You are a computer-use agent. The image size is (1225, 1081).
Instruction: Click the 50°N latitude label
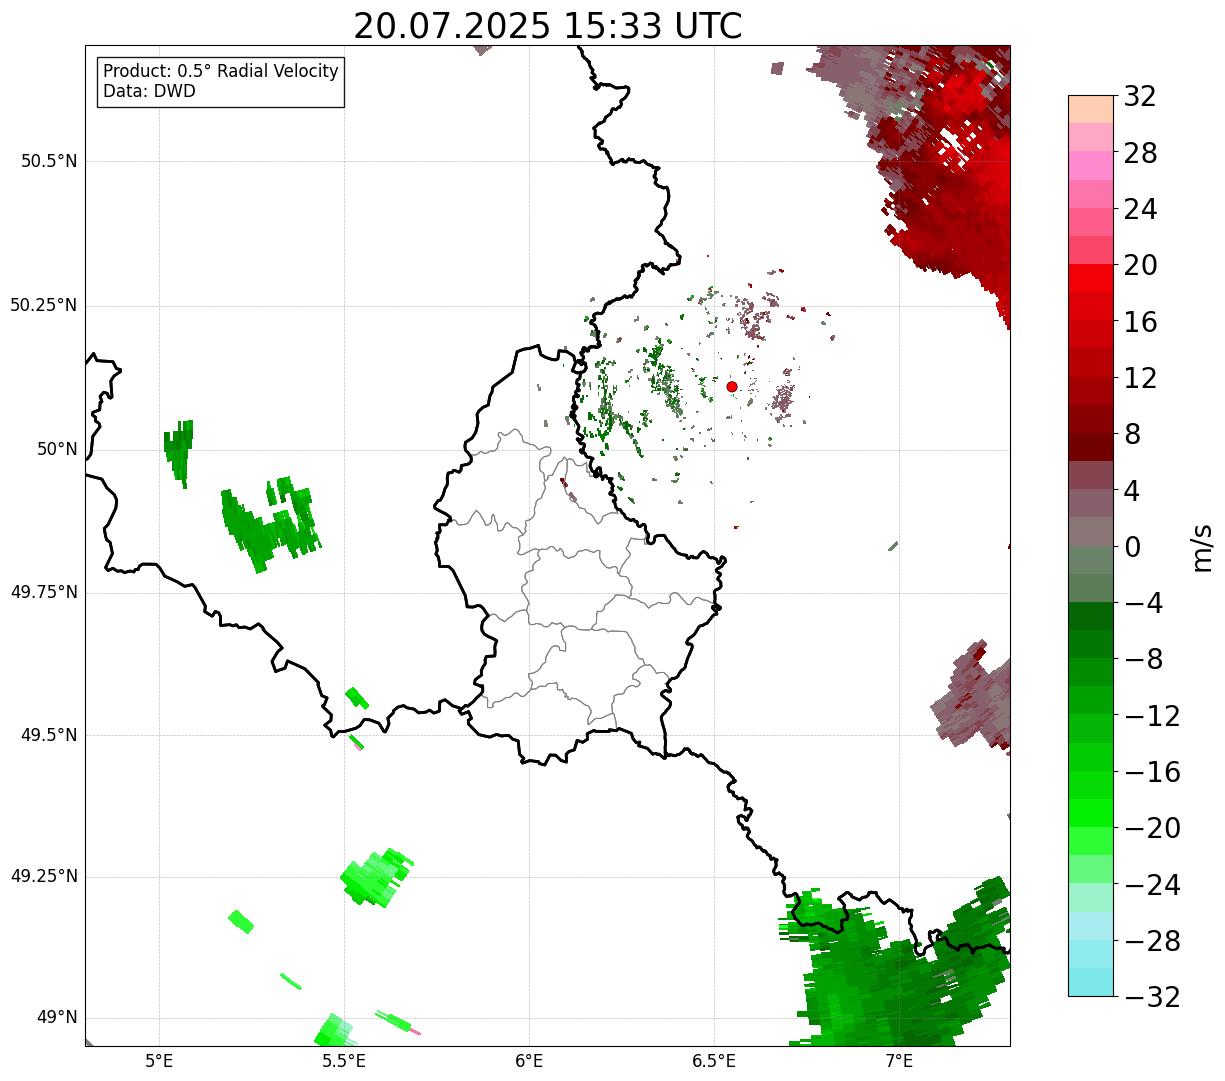57,449
